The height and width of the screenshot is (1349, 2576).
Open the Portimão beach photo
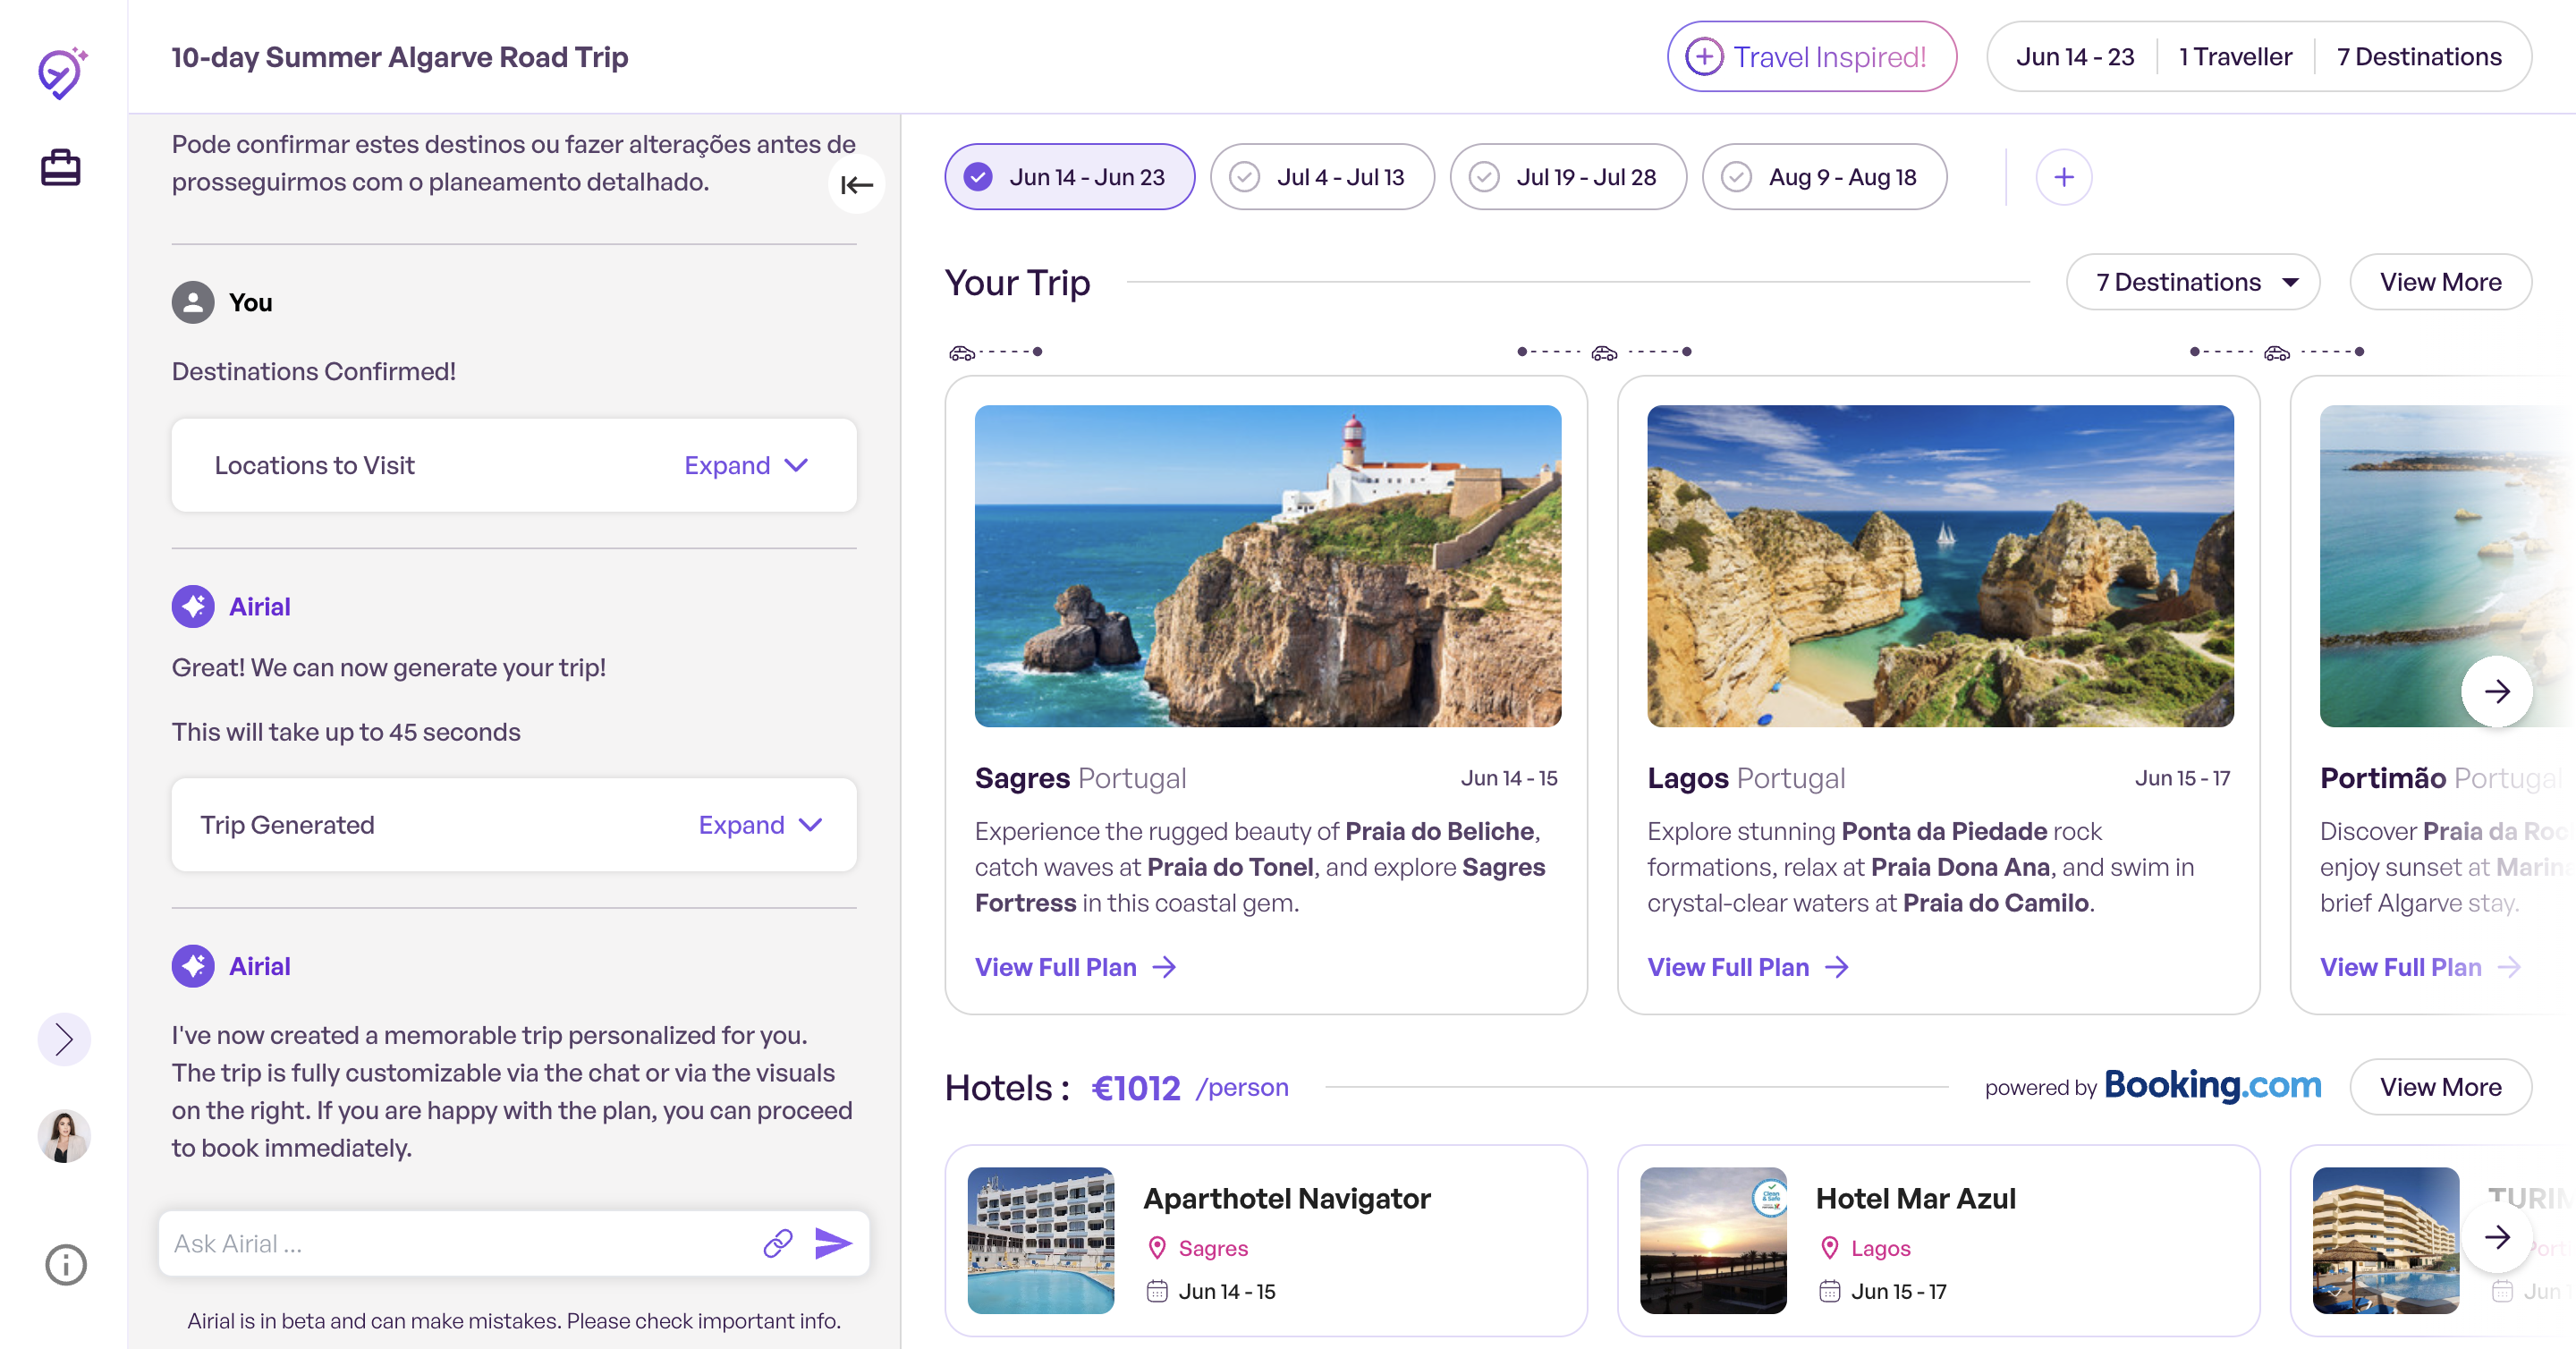[2447, 566]
